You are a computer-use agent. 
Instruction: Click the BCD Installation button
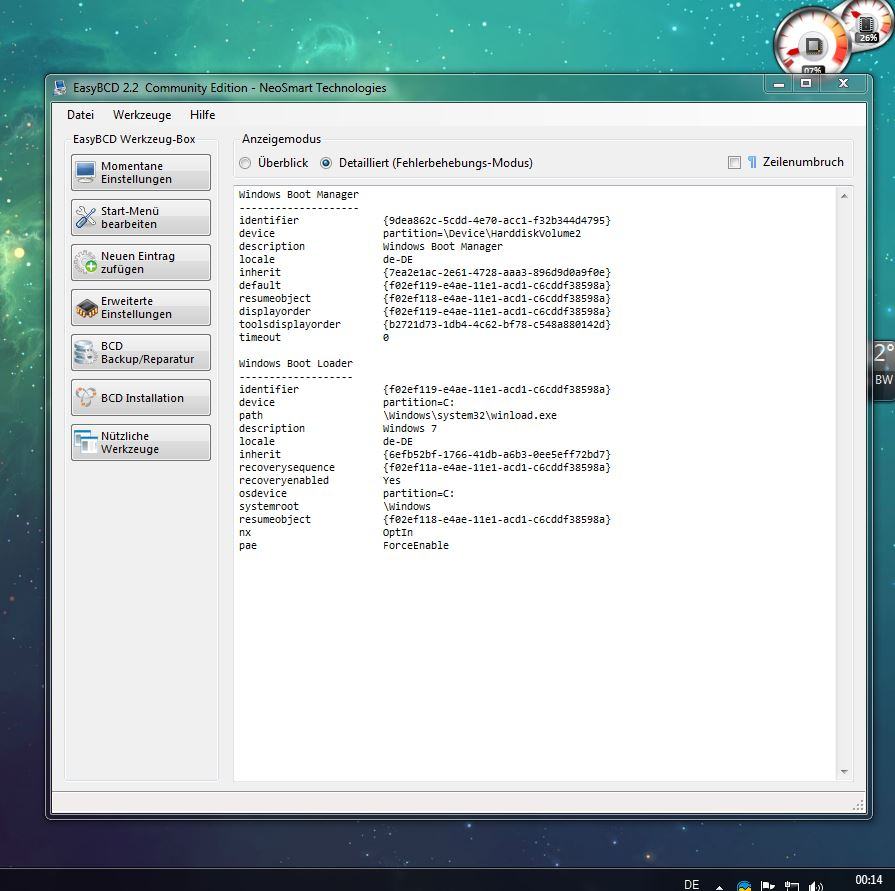141,398
